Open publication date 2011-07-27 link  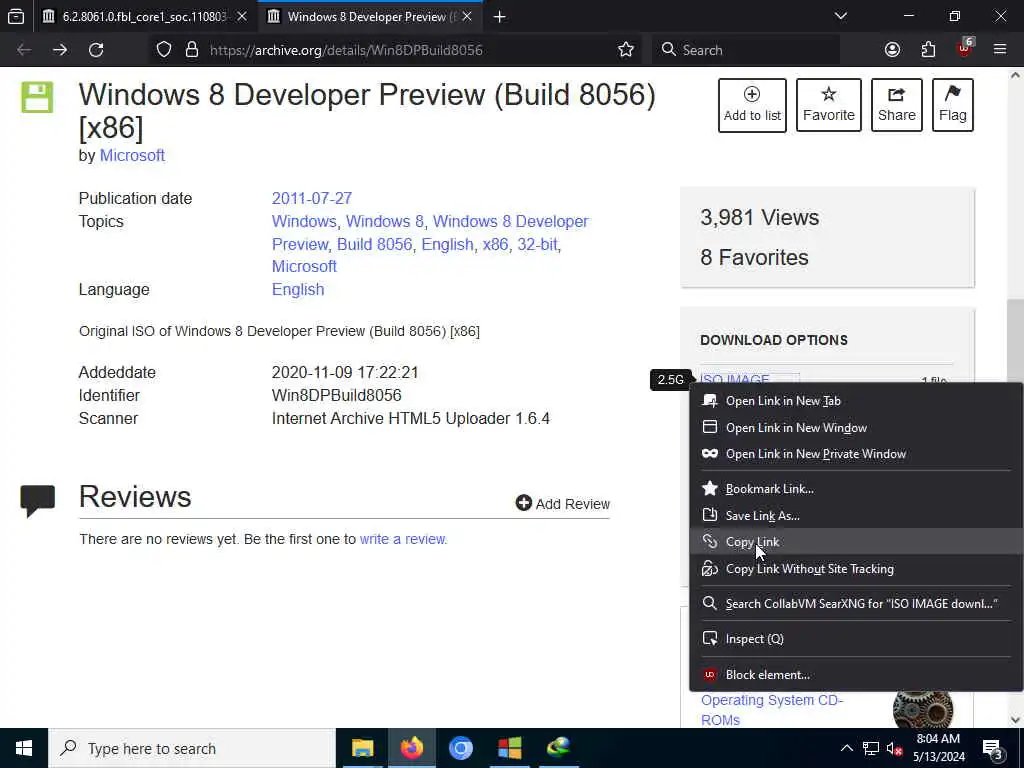pos(312,199)
